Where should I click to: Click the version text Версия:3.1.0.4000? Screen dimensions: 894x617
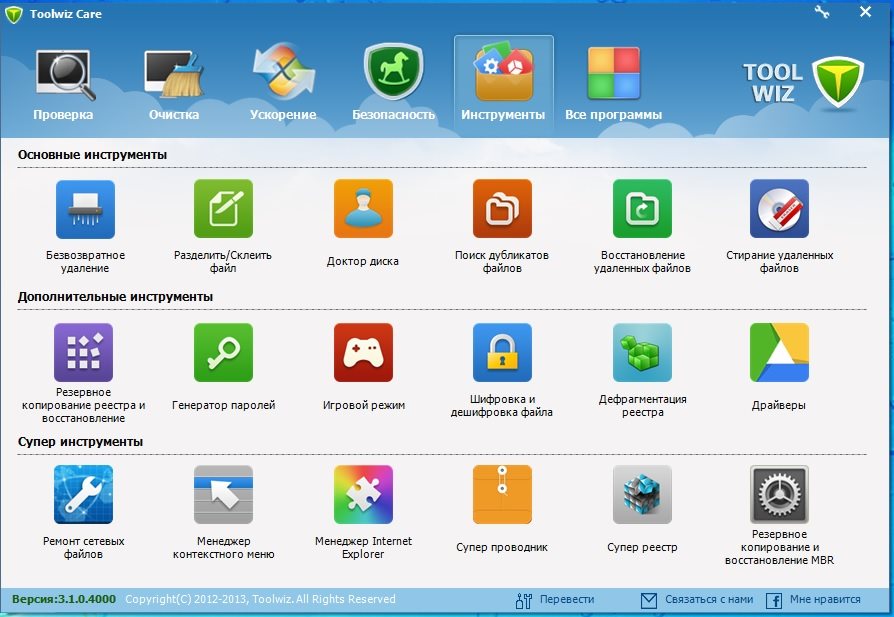point(64,599)
